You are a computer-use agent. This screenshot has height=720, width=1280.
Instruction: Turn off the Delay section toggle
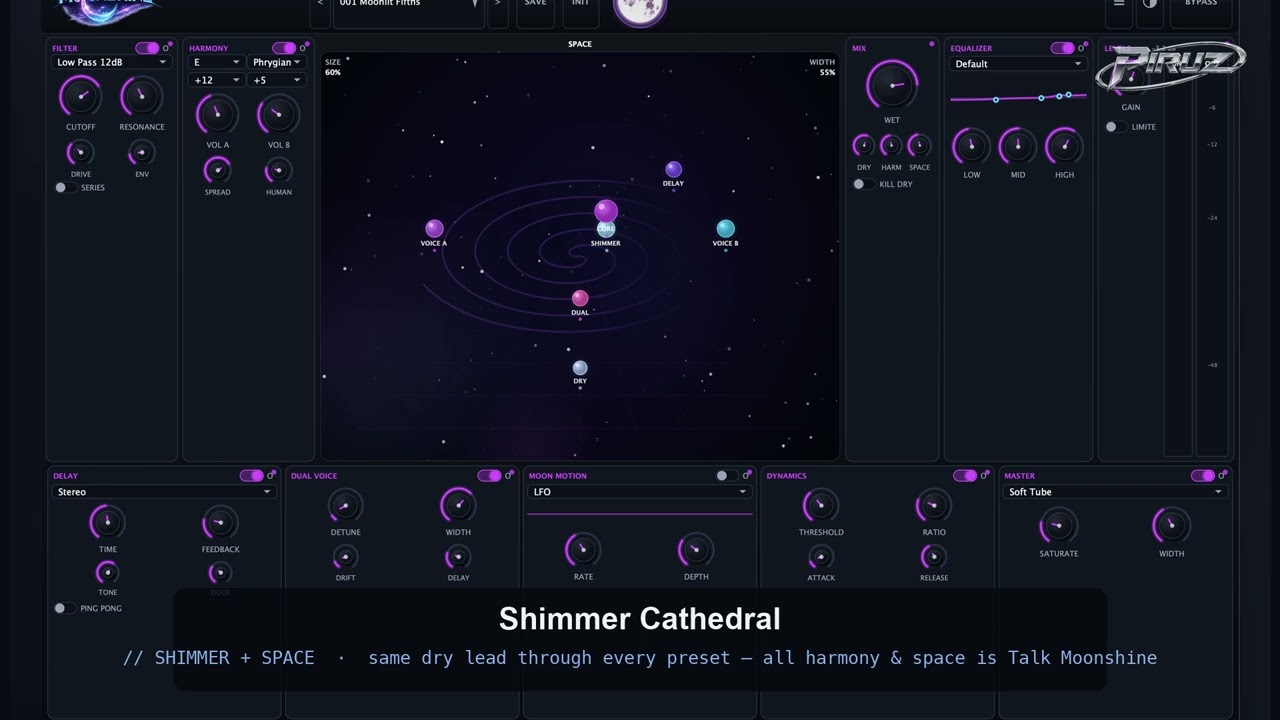(x=251, y=476)
